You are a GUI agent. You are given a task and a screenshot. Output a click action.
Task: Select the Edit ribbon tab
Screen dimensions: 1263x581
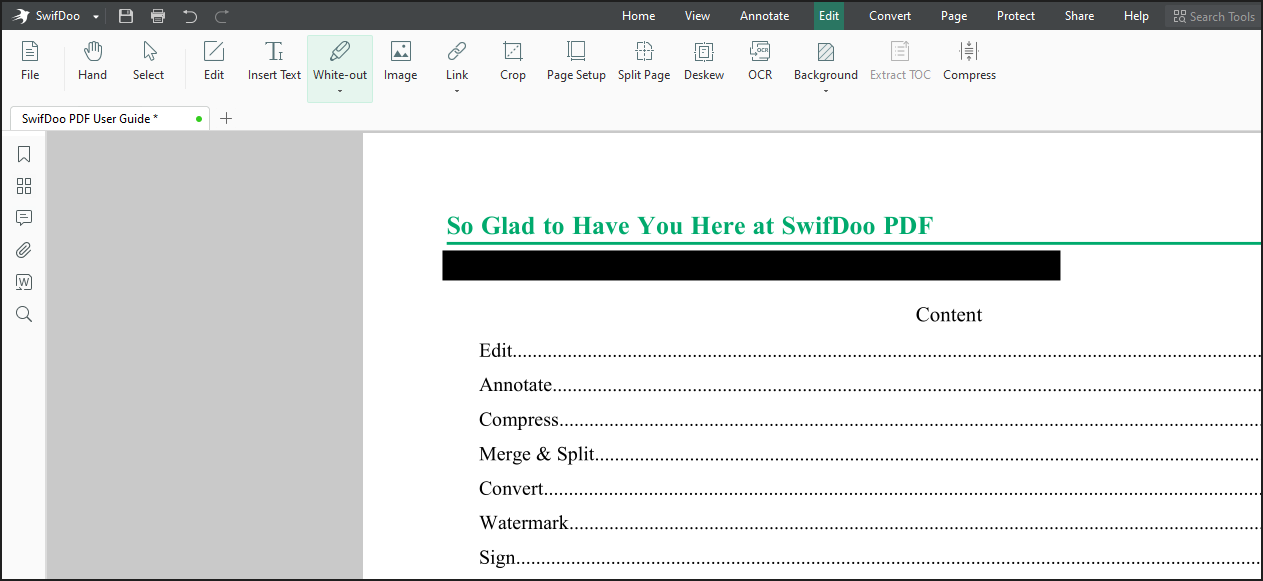pyautogui.click(x=829, y=16)
